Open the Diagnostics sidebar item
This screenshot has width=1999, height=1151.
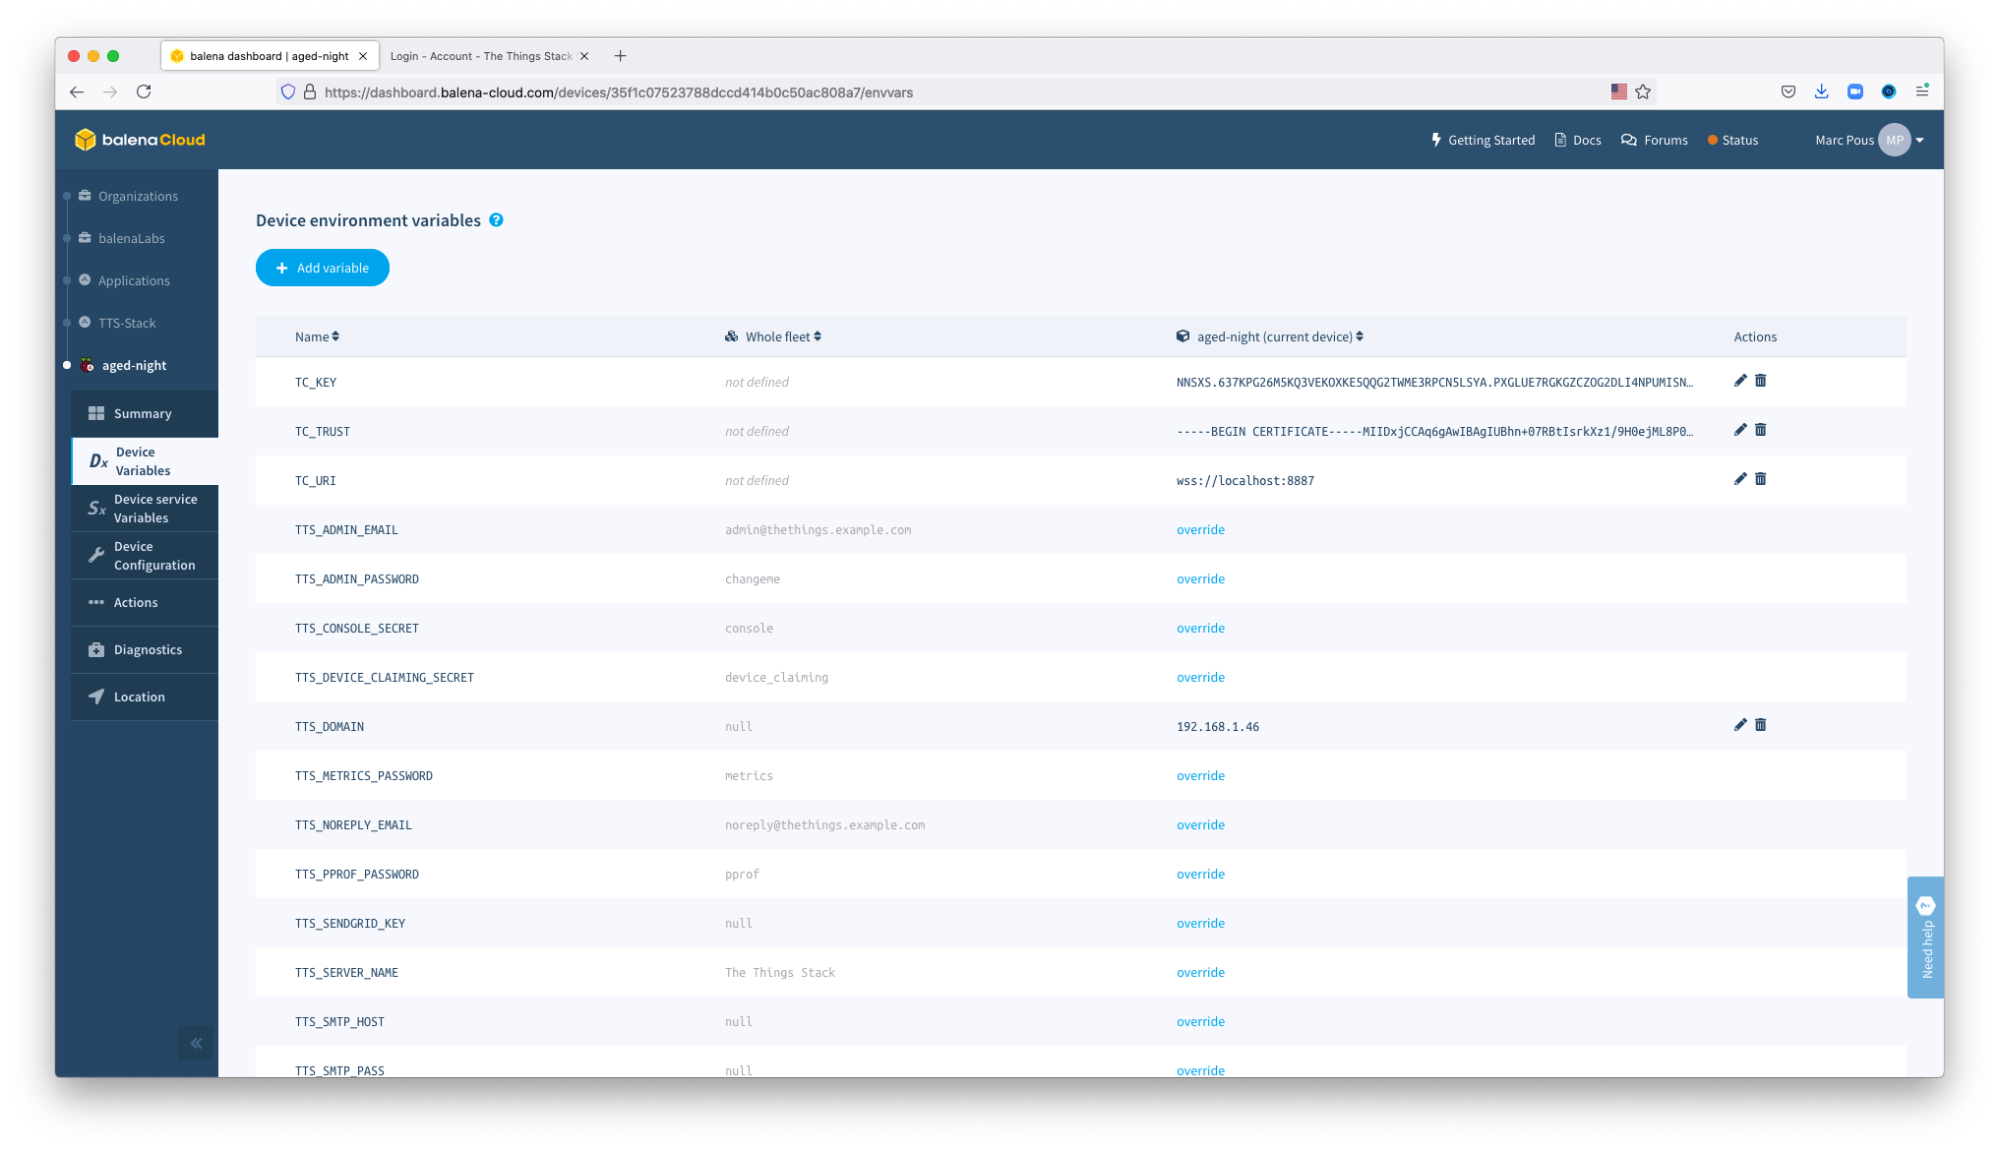click(147, 650)
